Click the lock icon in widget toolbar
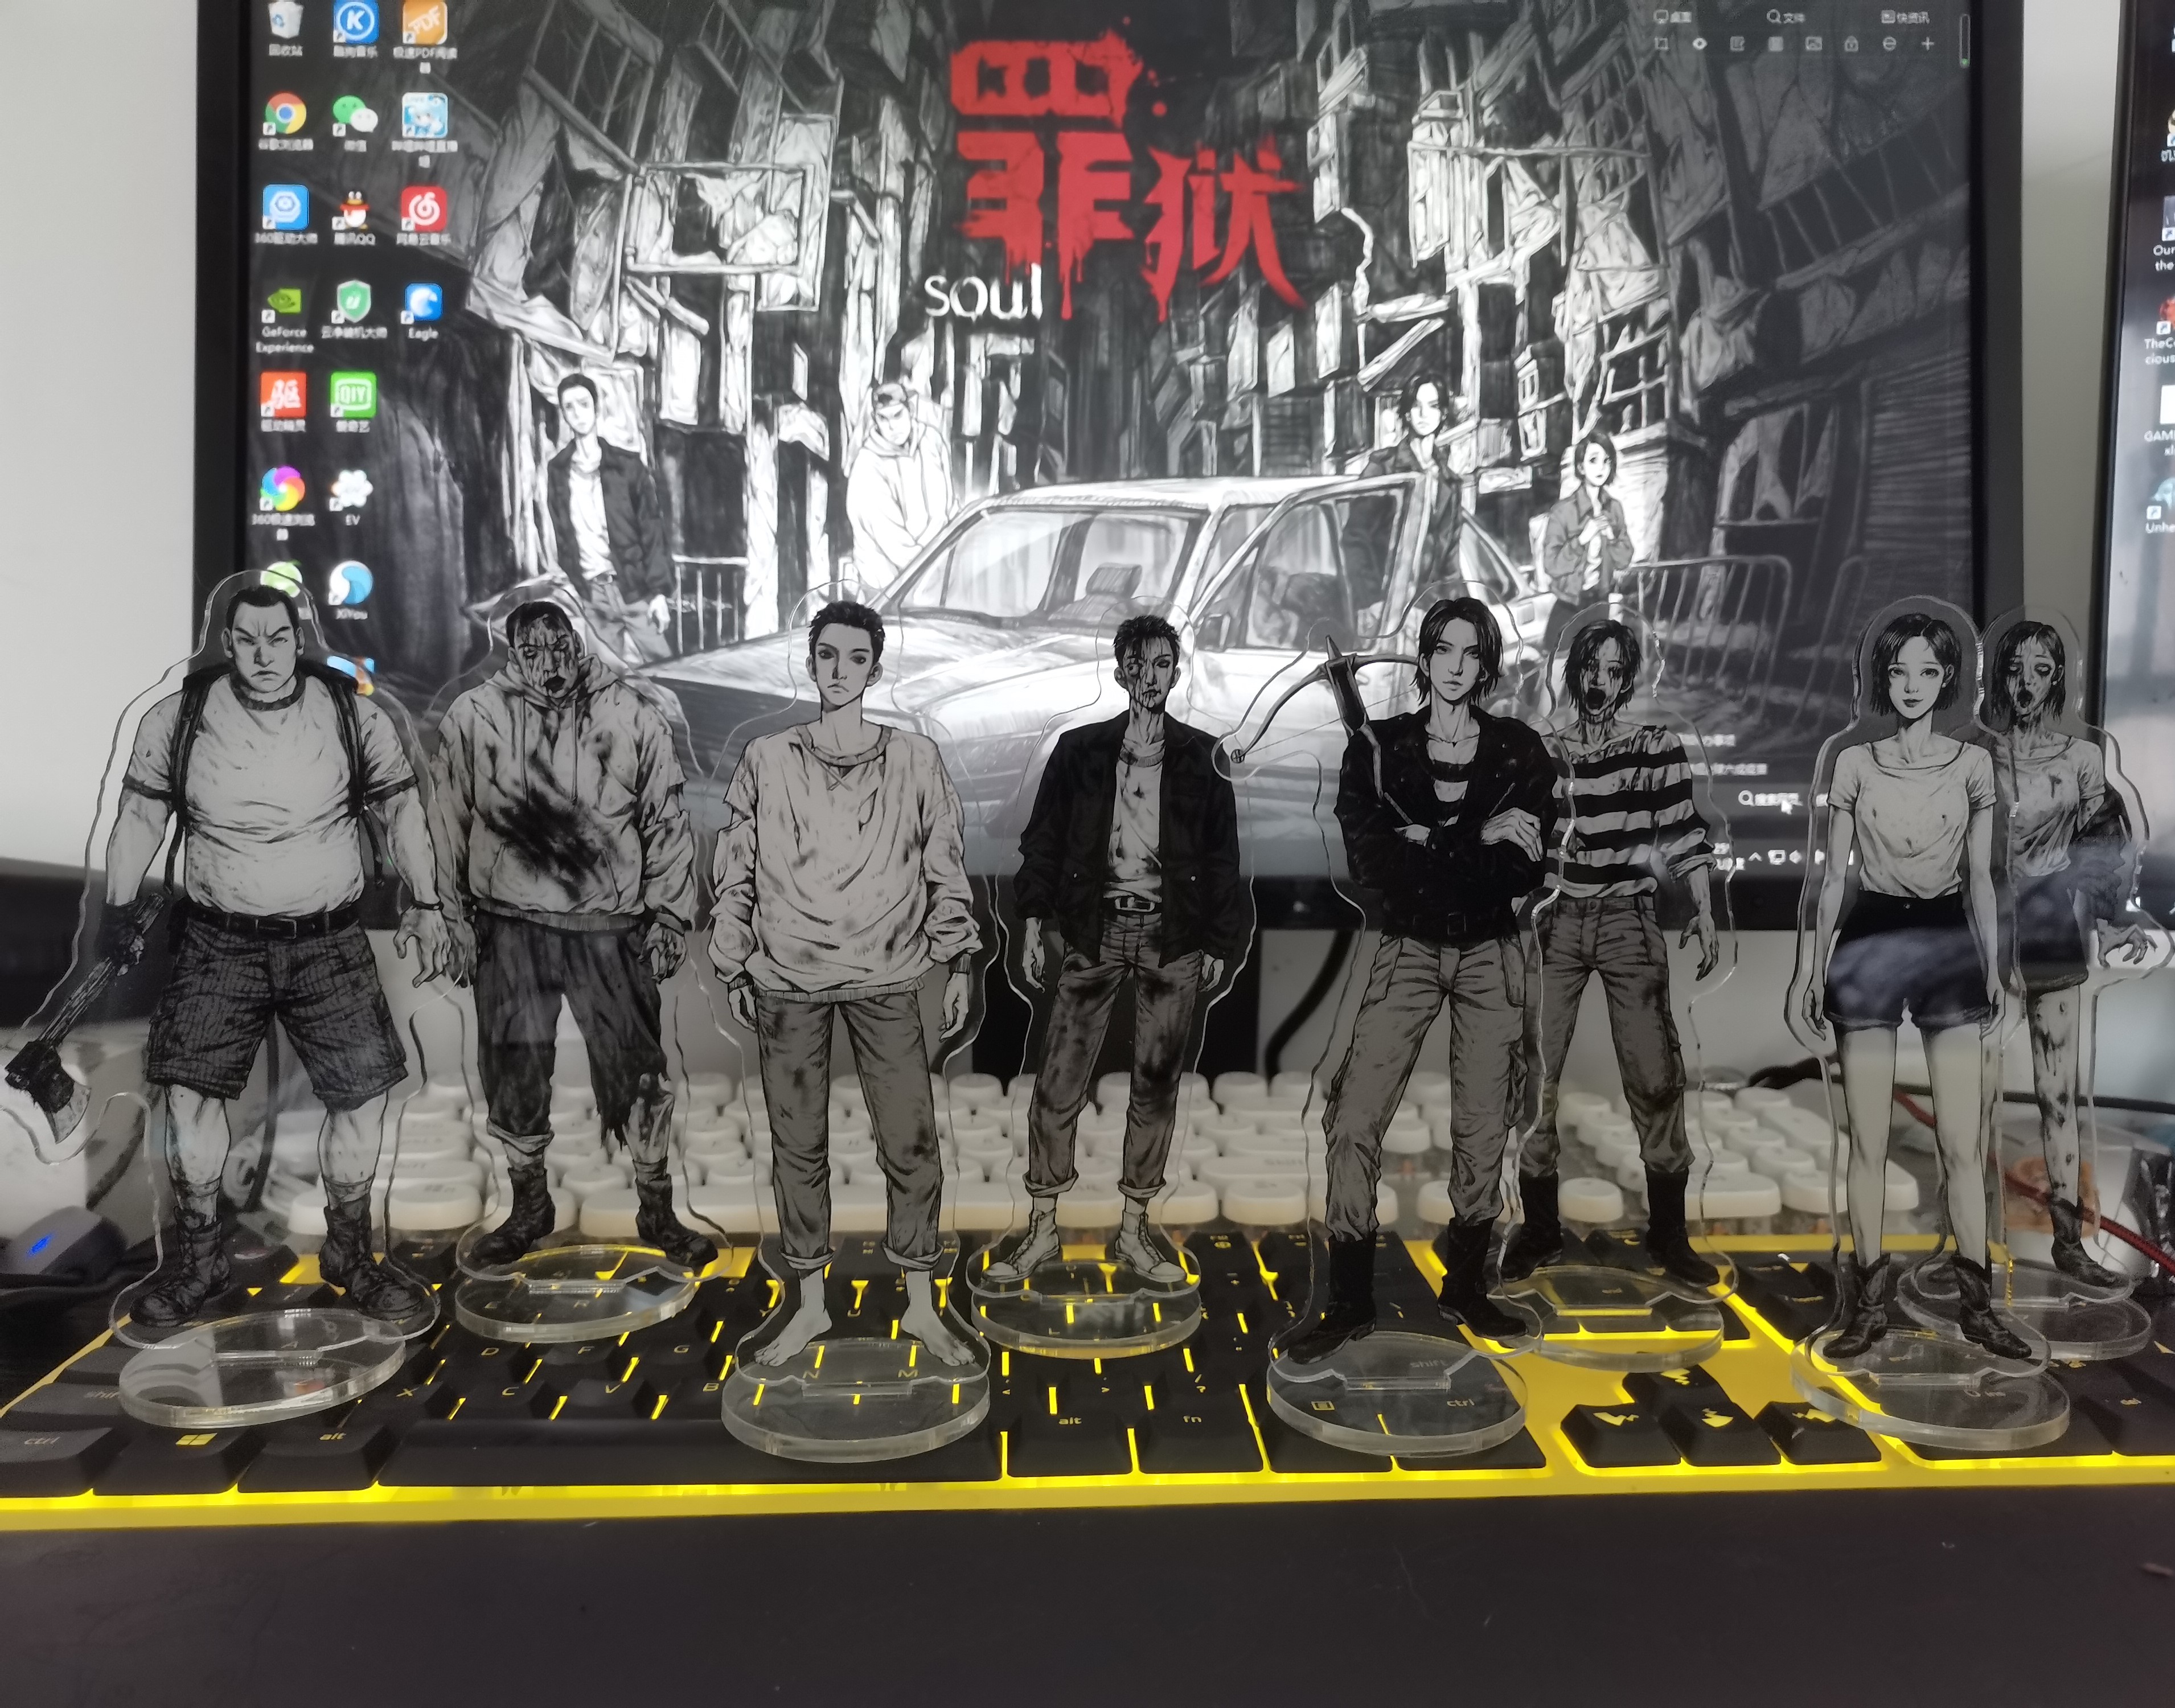 click(x=1851, y=44)
